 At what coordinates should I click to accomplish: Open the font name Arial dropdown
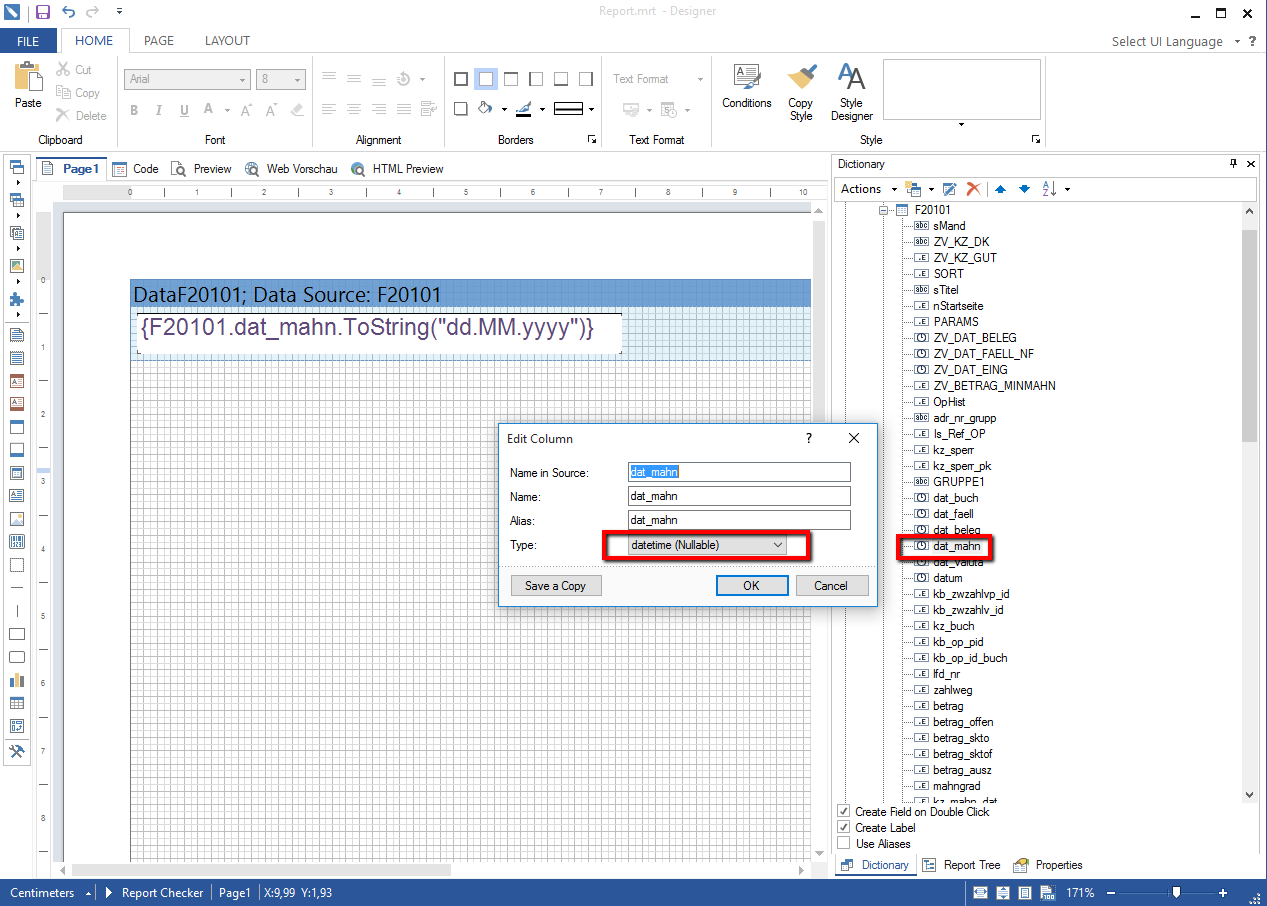243,80
